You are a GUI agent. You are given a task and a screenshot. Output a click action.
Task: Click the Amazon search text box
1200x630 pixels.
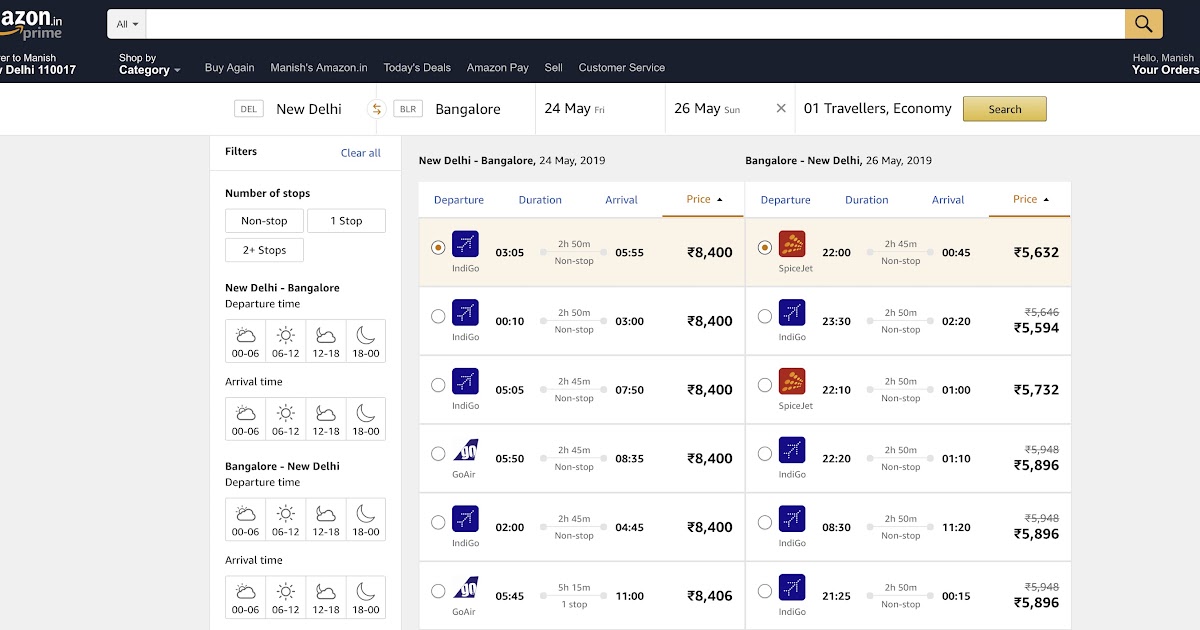coord(636,24)
